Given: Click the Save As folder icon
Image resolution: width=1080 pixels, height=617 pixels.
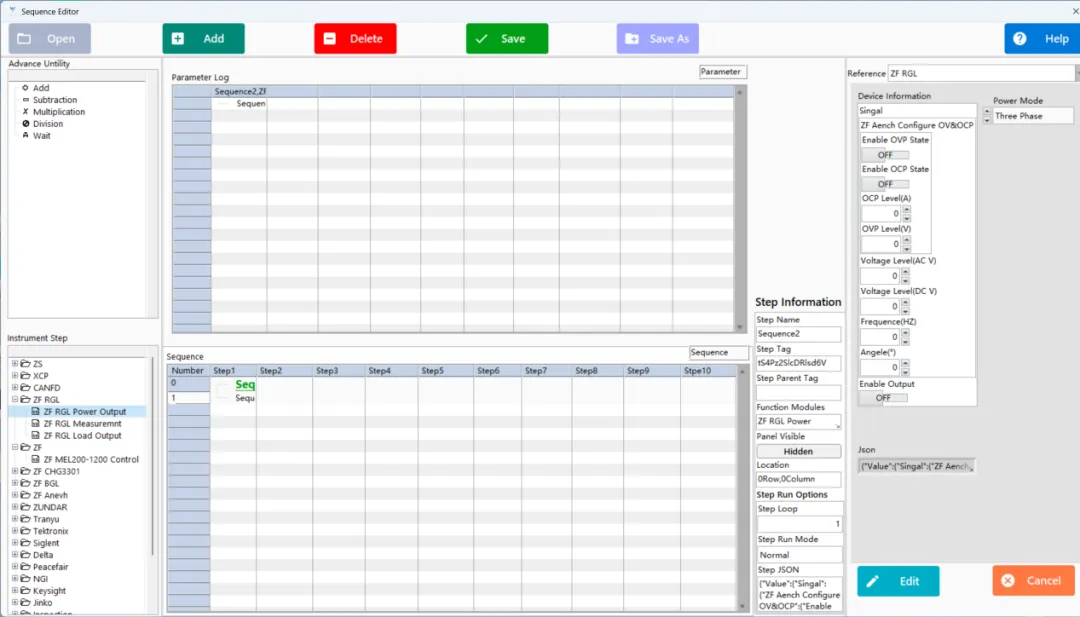Looking at the screenshot, I should coord(632,39).
